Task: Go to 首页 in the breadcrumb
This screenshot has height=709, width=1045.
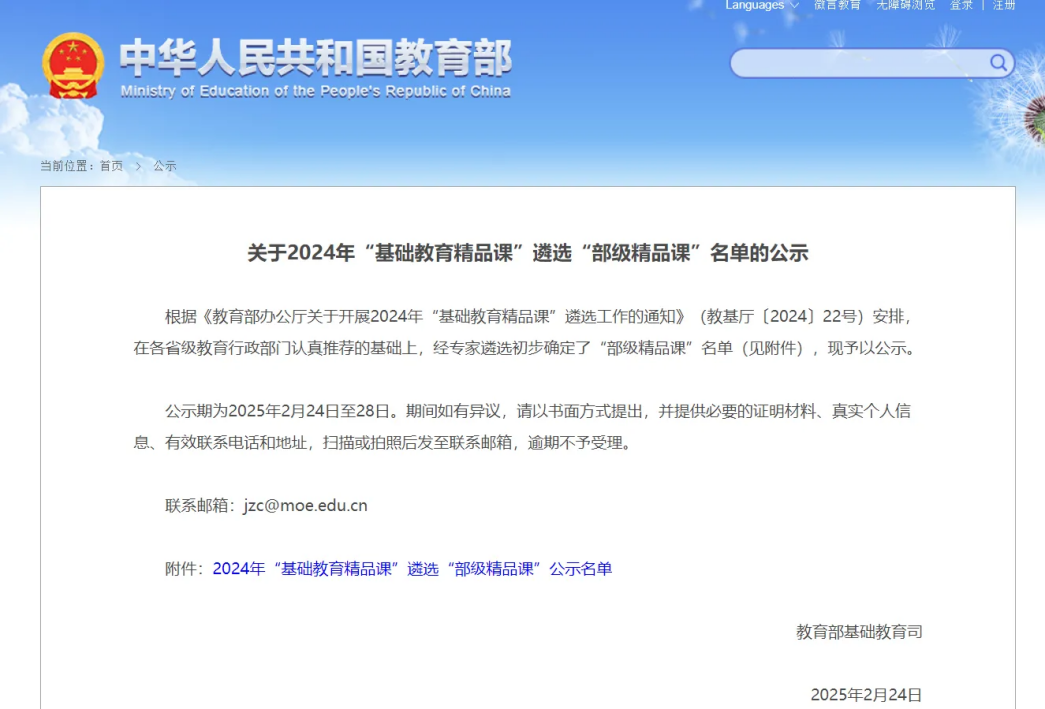Action: 111,166
